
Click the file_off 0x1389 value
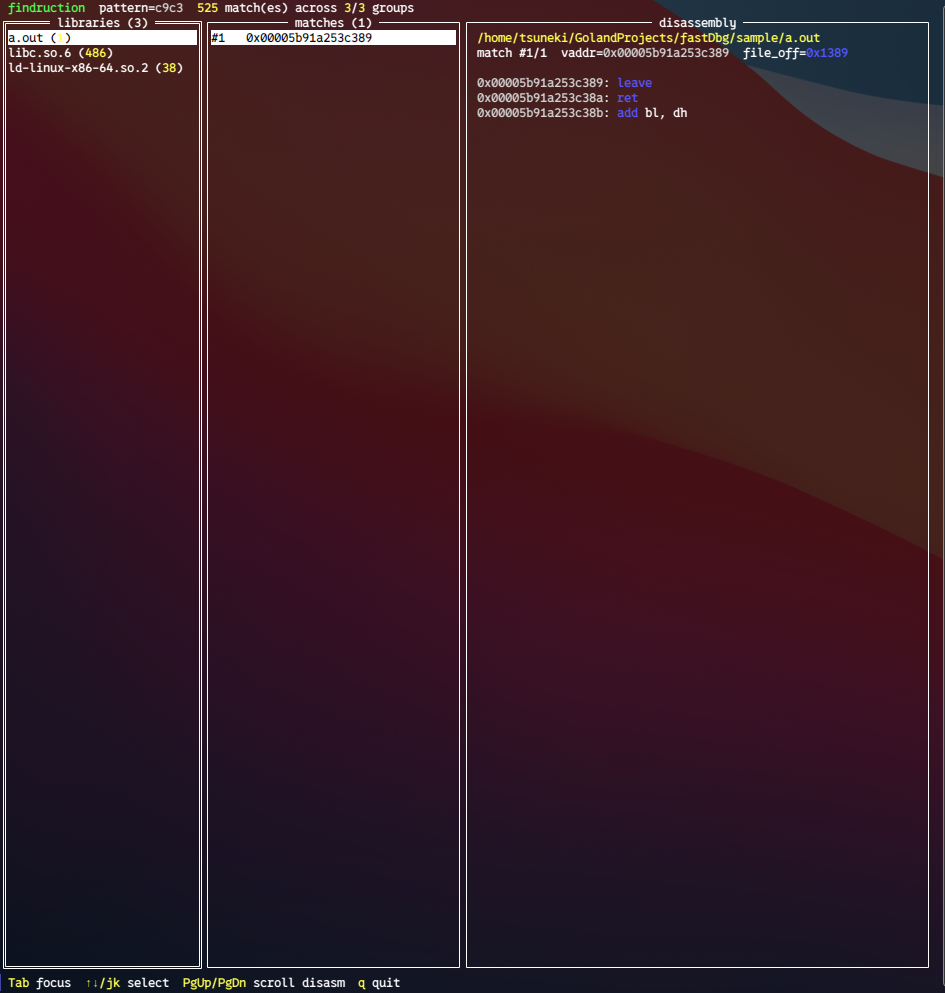[827, 53]
